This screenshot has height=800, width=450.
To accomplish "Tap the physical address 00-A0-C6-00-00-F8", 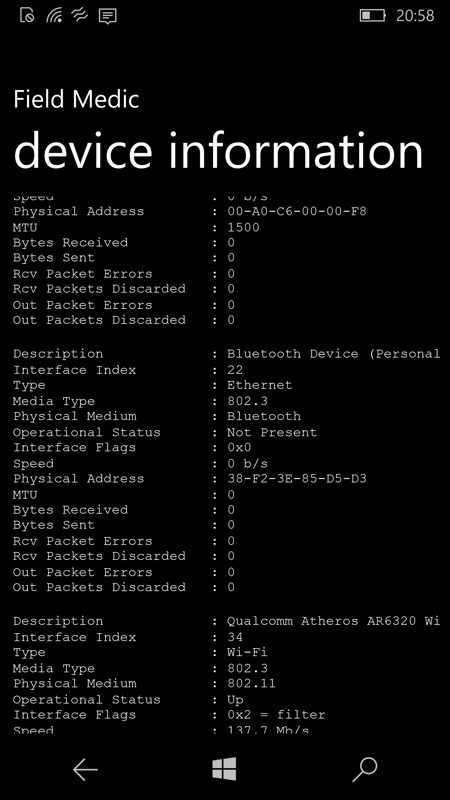I will tap(297, 211).
